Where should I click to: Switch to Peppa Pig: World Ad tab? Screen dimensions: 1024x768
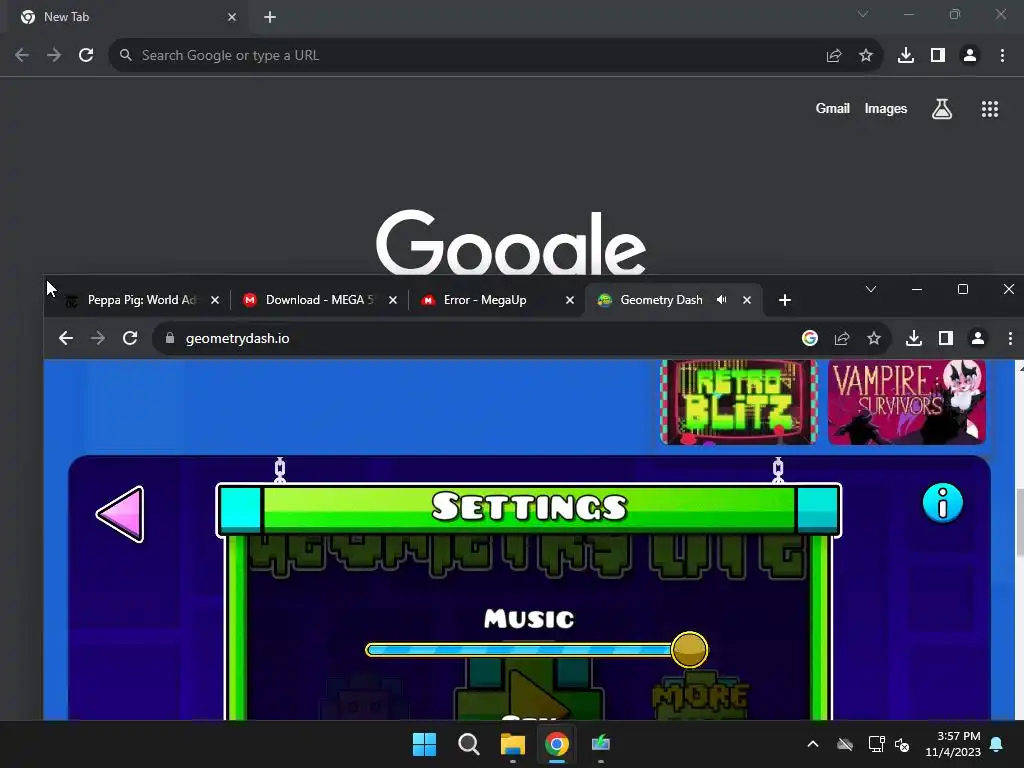[141, 300]
